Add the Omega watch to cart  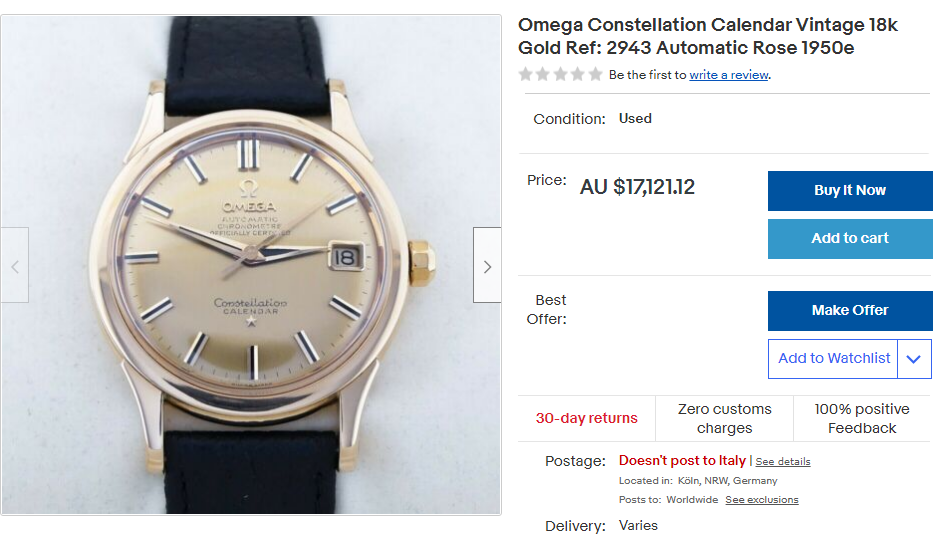(850, 239)
